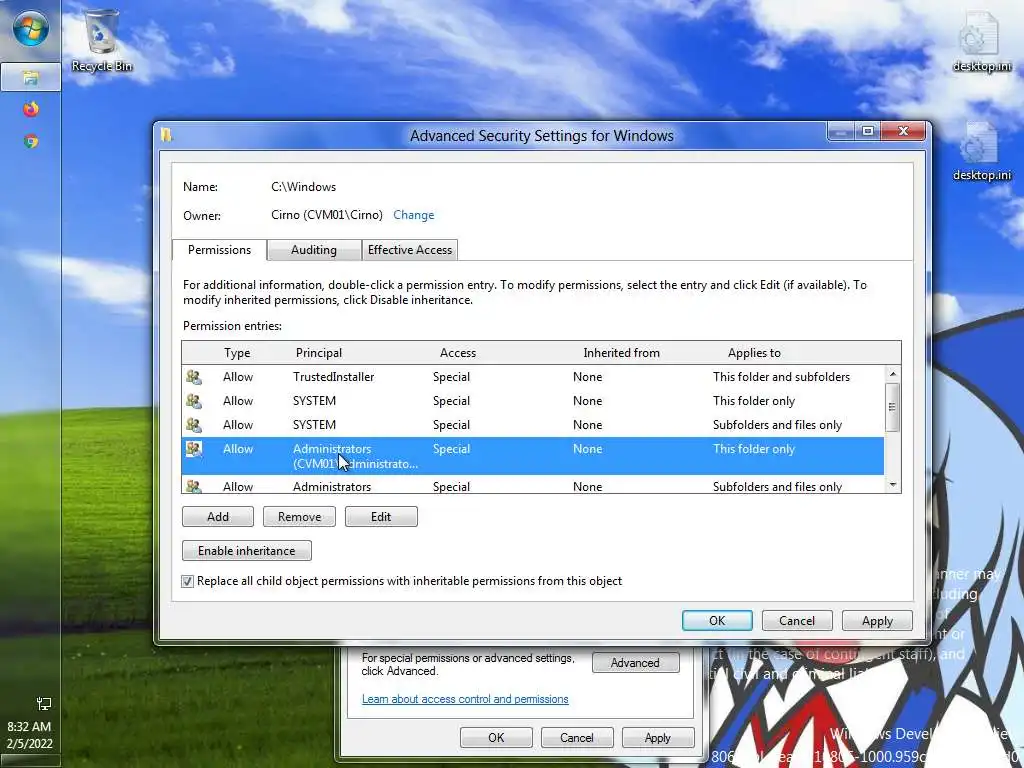Sort by the Inherited from column header
Viewport: 1024px width, 768px height.
pos(621,353)
